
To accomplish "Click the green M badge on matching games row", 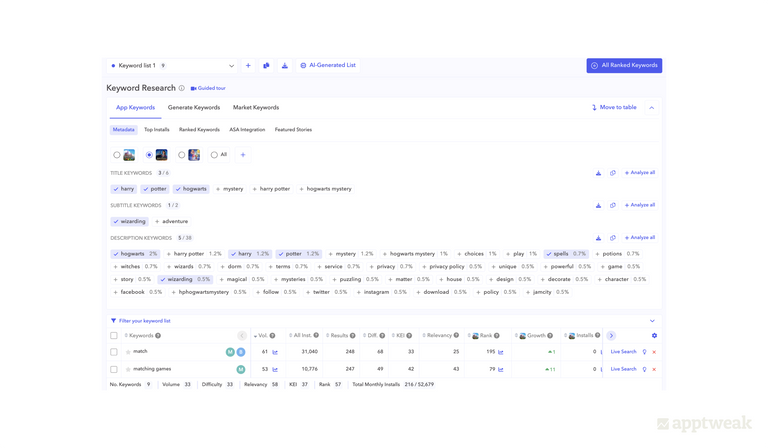I will (x=240, y=370).
